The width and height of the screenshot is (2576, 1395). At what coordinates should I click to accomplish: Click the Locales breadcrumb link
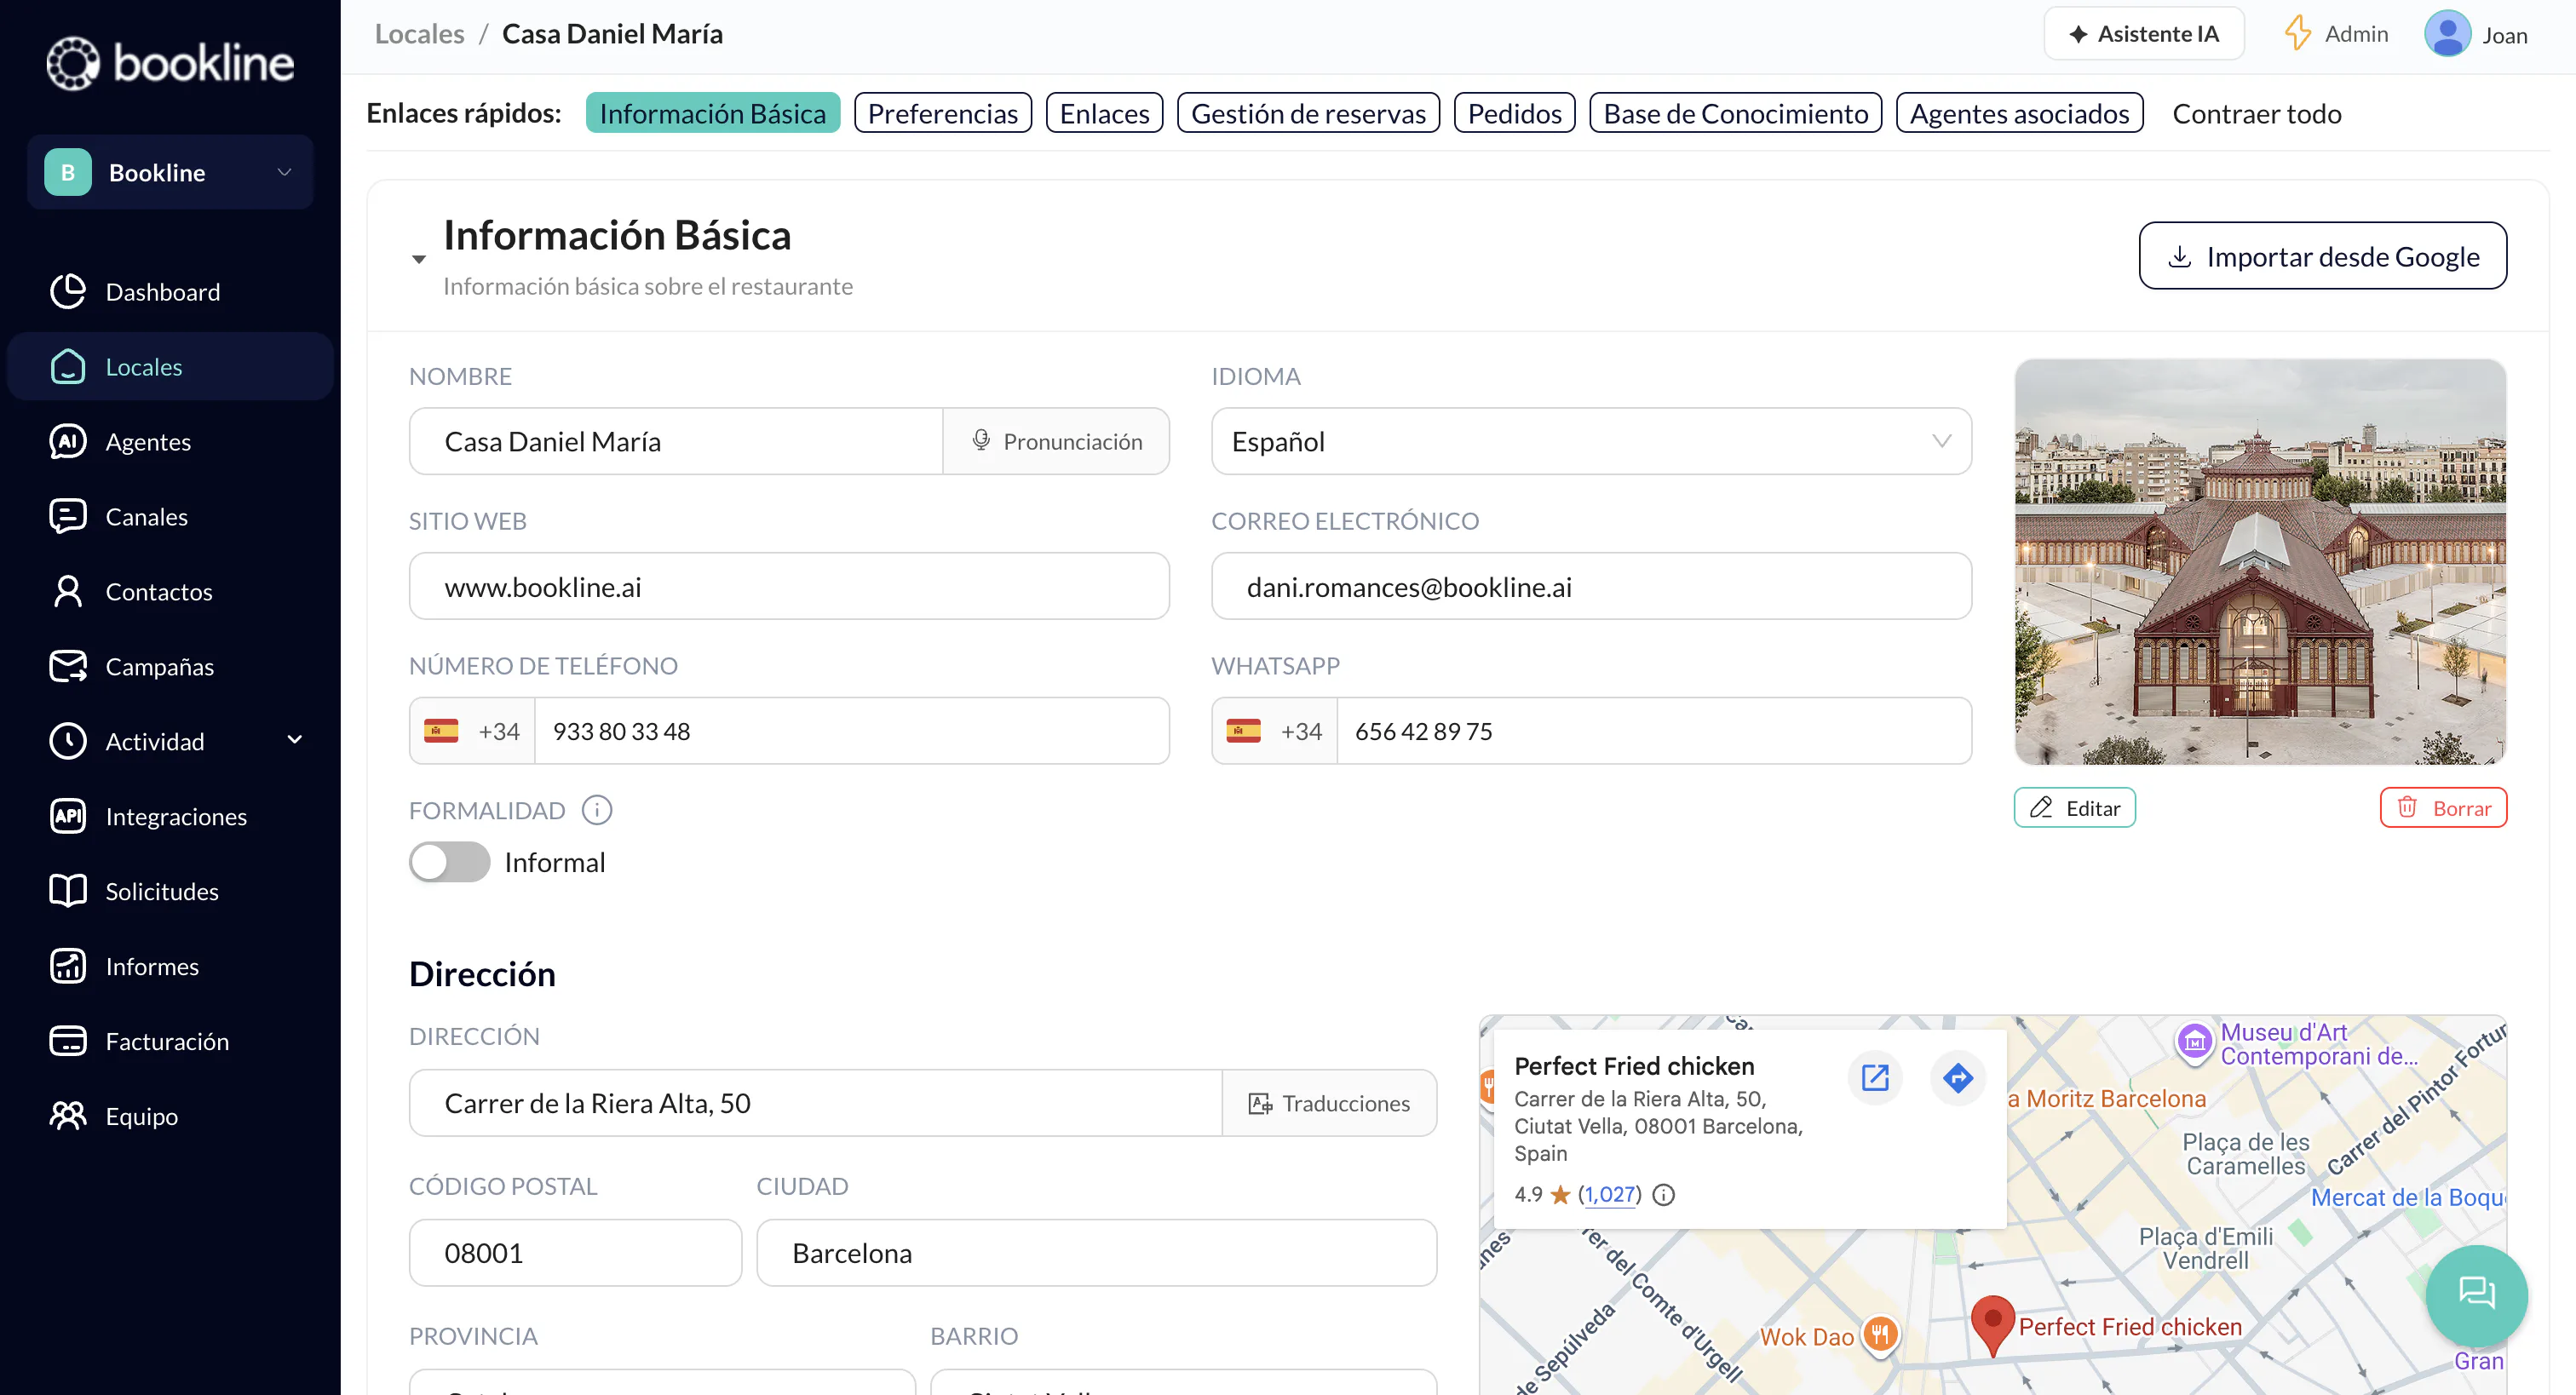[x=419, y=34]
